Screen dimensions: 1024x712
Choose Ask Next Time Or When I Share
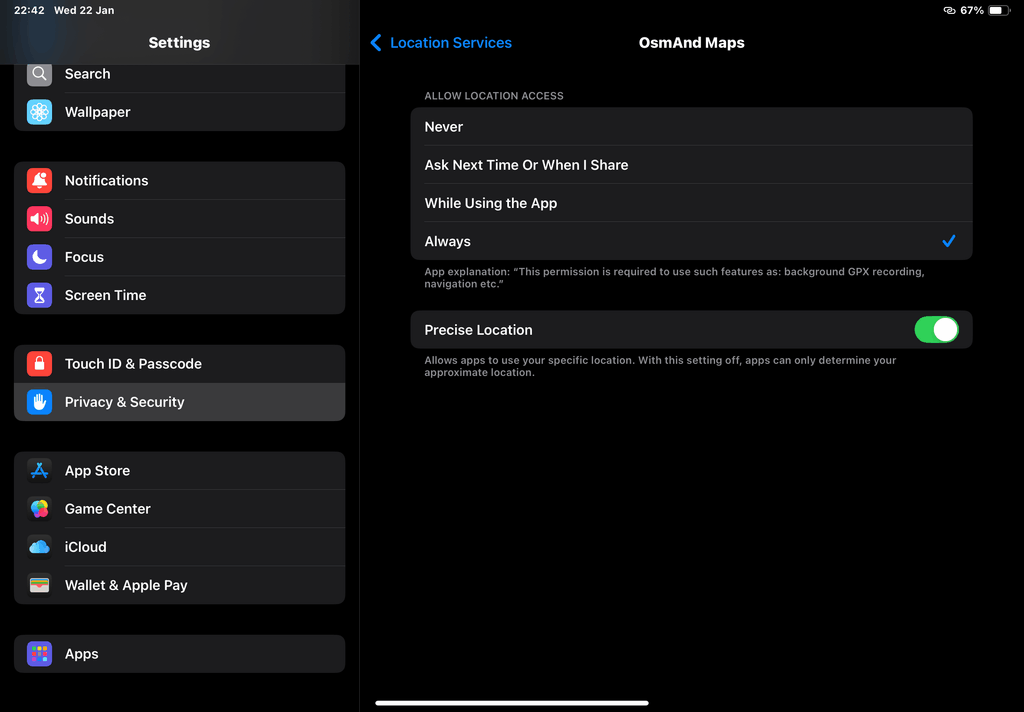click(691, 165)
